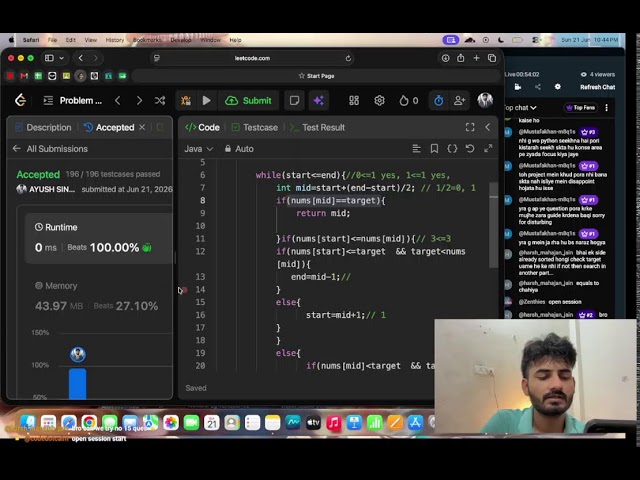The width and height of the screenshot is (640, 480).
Task: Open the layout grid icon
Action: click(x=354, y=100)
